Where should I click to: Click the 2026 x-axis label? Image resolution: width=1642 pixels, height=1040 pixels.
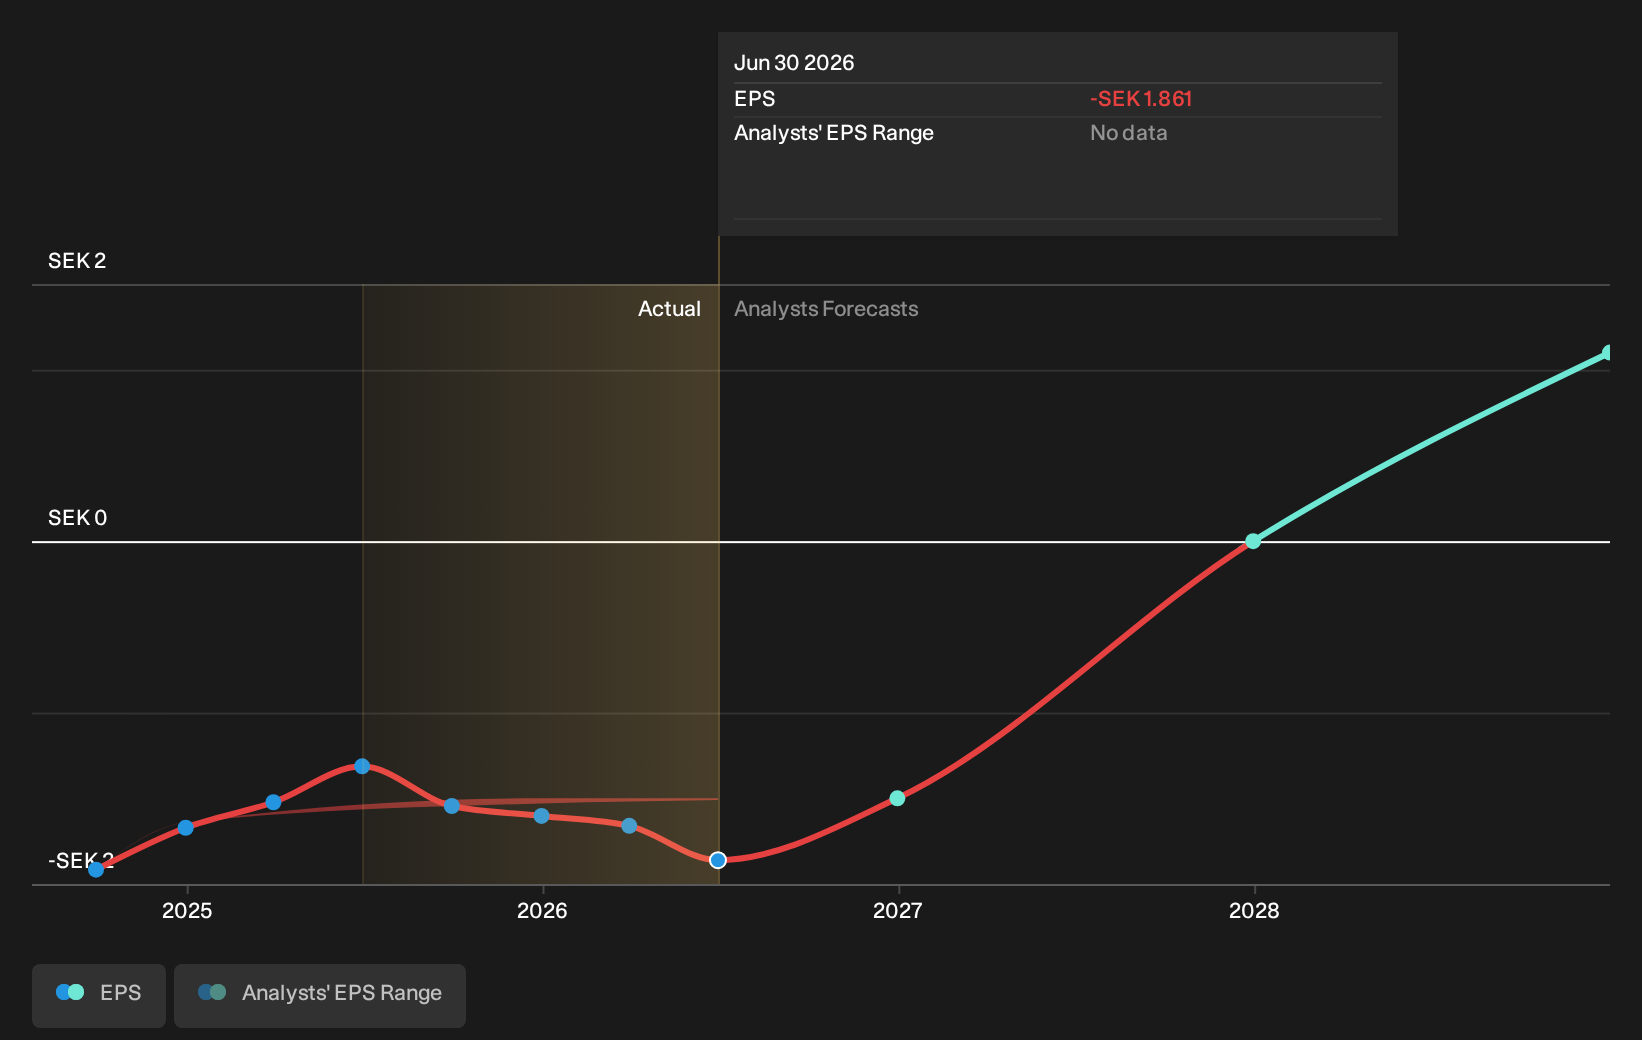pyautogui.click(x=542, y=911)
